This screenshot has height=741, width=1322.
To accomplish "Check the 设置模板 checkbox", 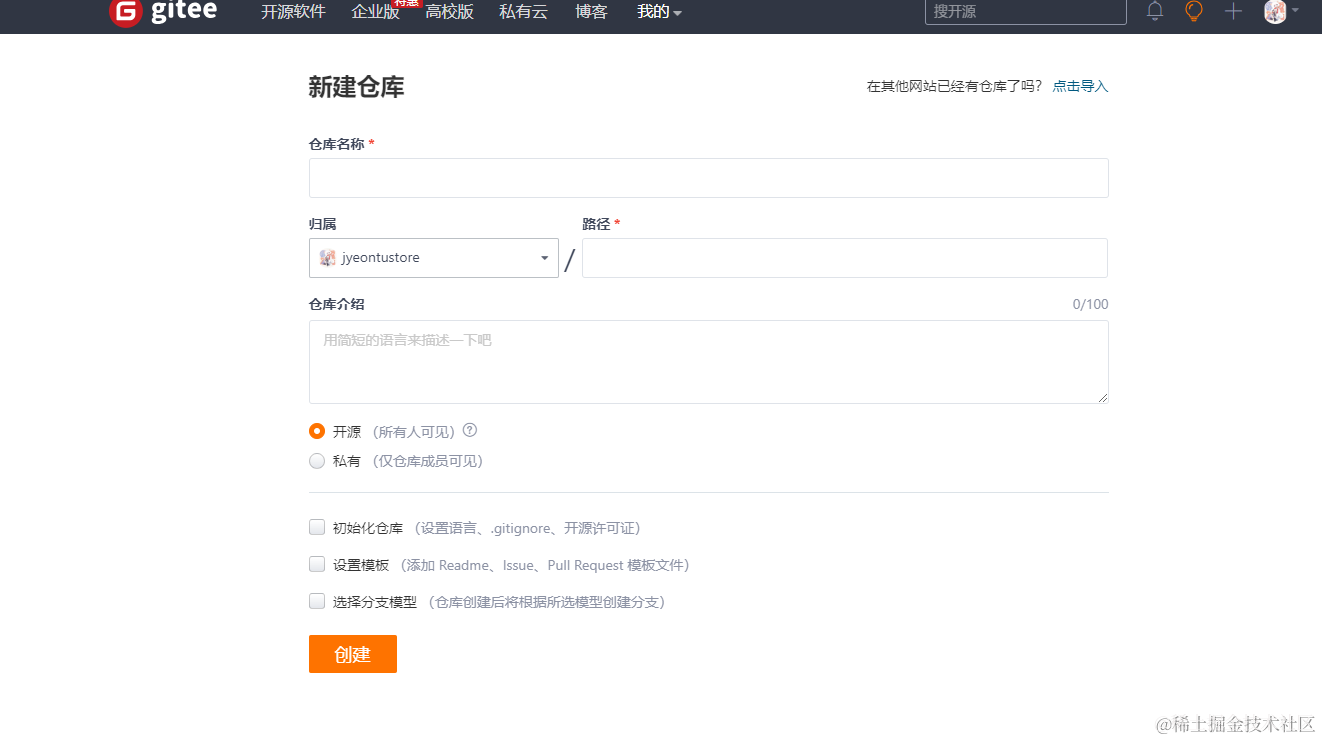I will point(317,564).
